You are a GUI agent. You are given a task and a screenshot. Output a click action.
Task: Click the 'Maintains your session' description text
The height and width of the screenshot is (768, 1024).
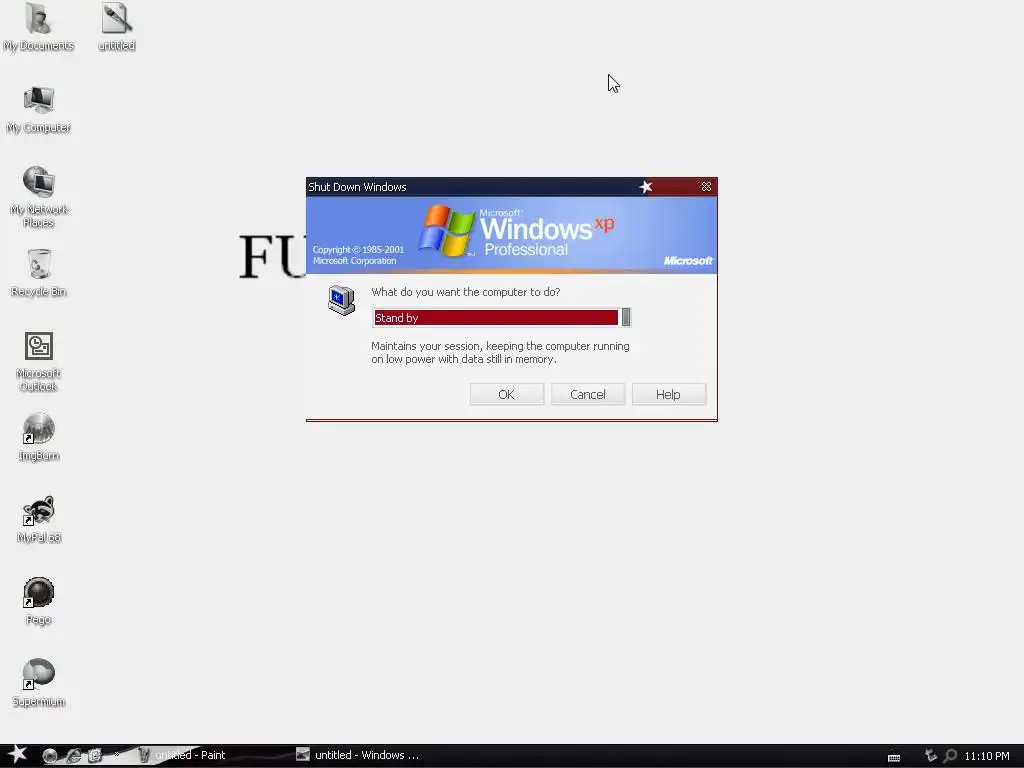500,353
